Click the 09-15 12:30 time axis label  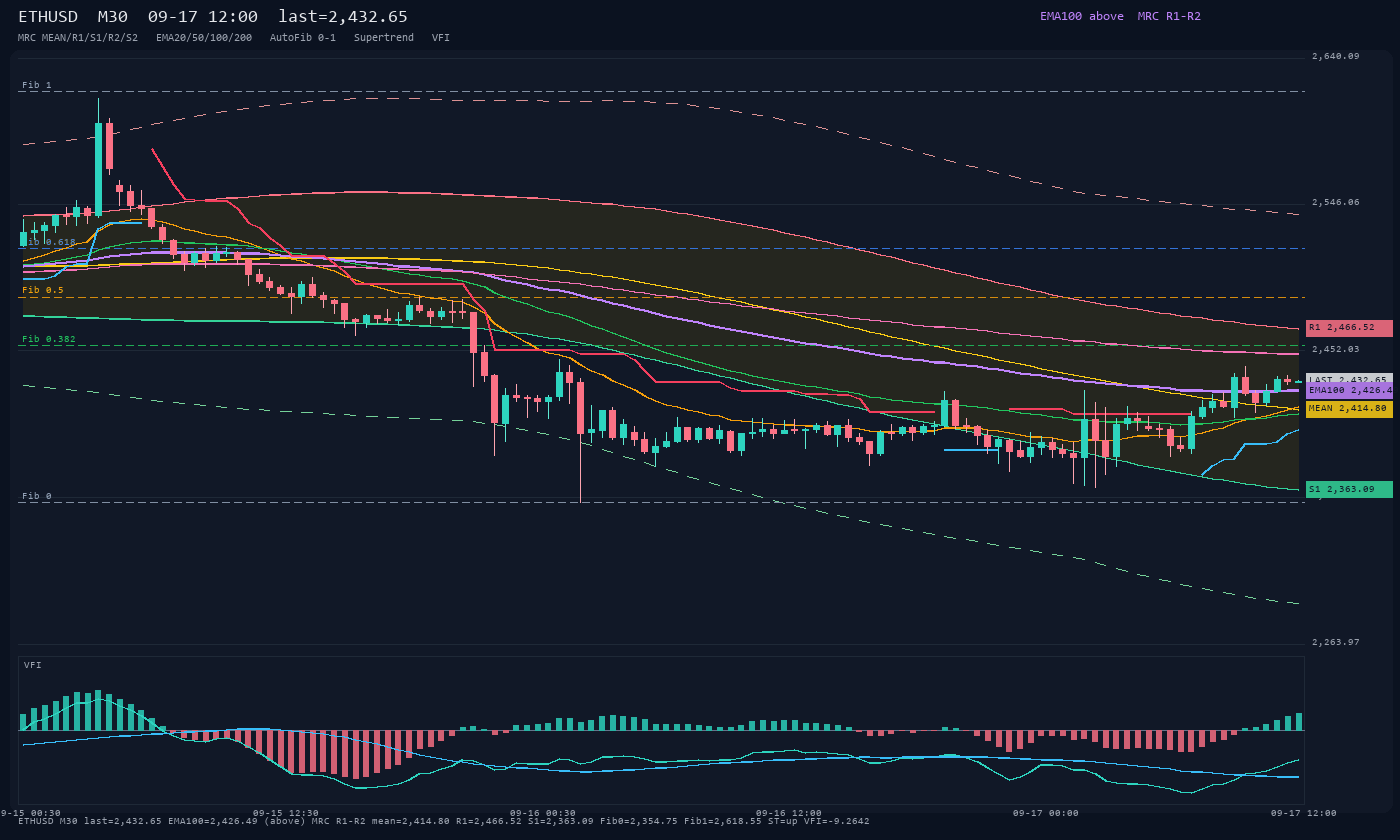(x=286, y=813)
